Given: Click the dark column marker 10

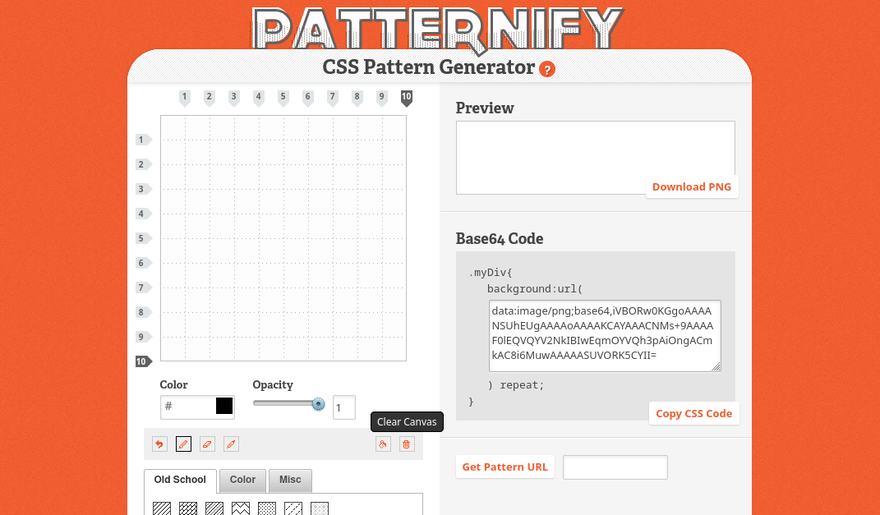Looking at the screenshot, I should click(x=406, y=98).
